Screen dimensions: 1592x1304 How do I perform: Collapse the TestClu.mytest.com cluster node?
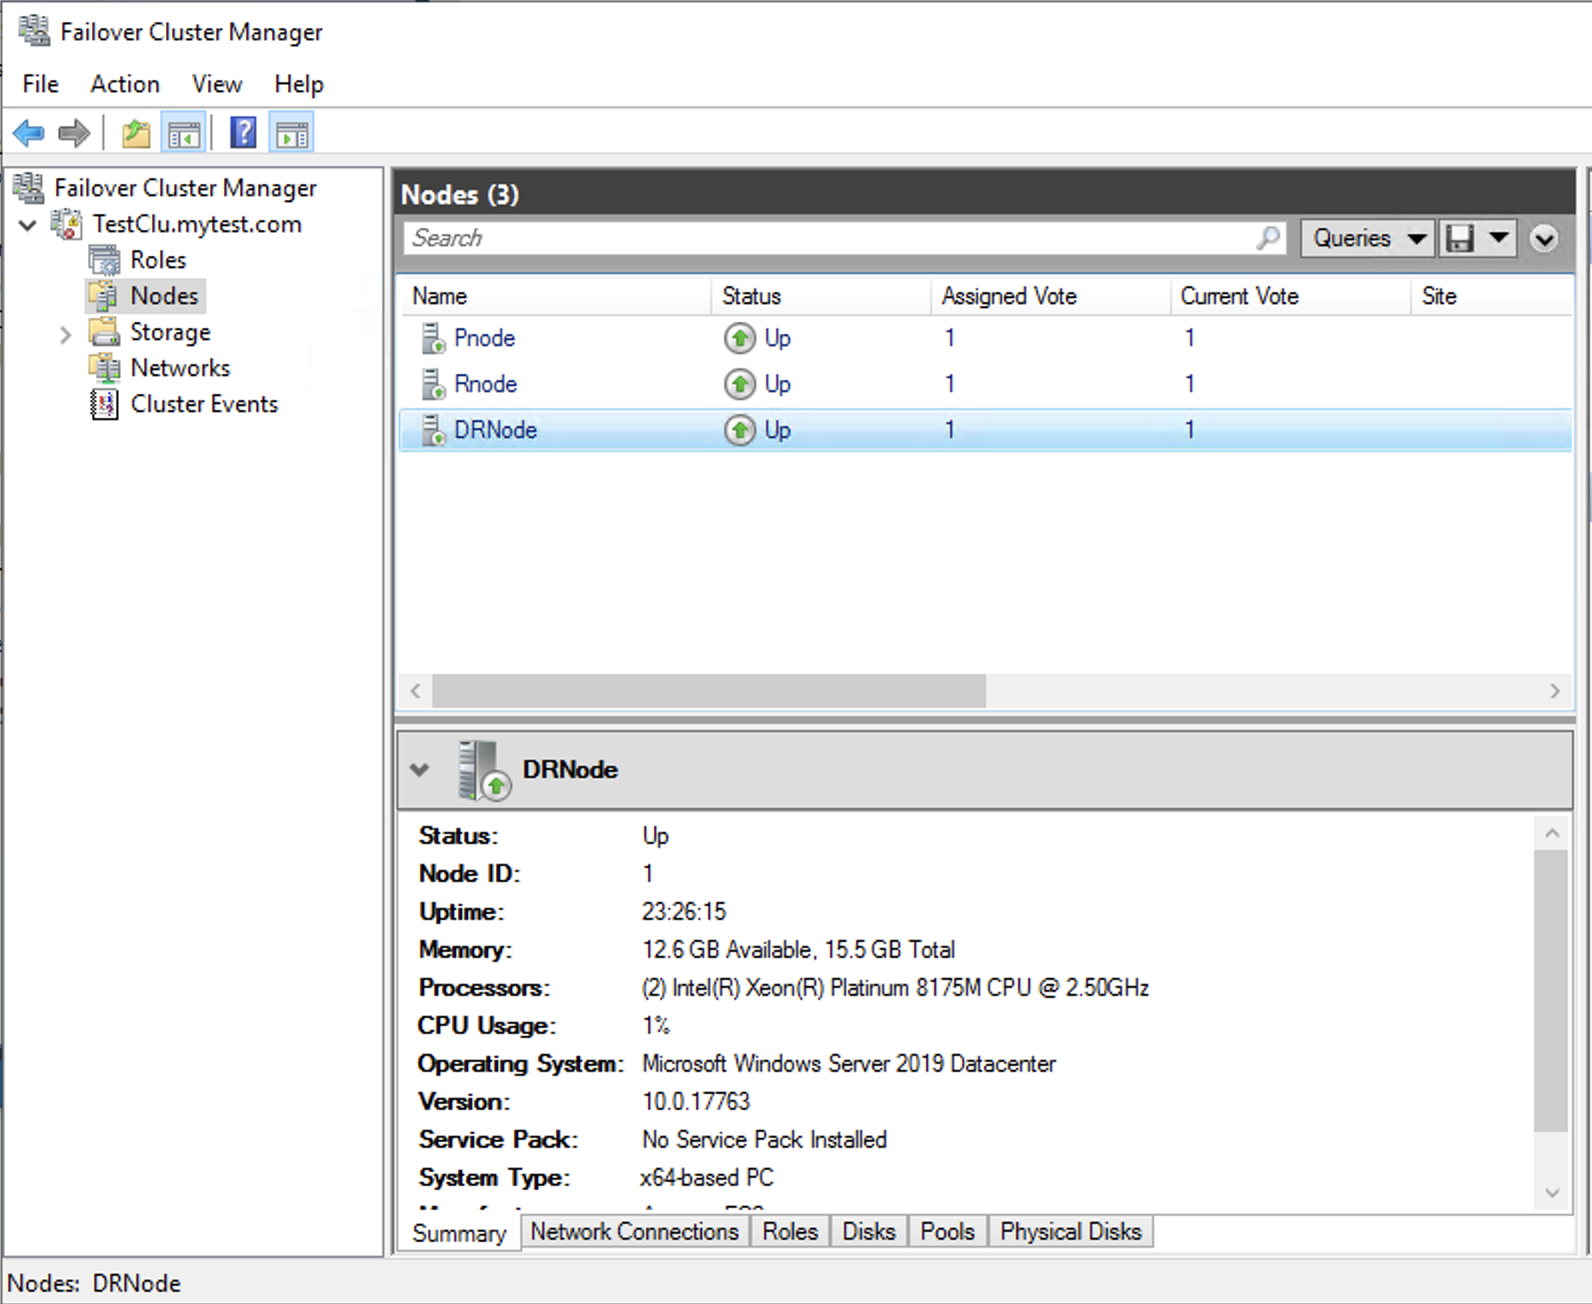click(28, 225)
